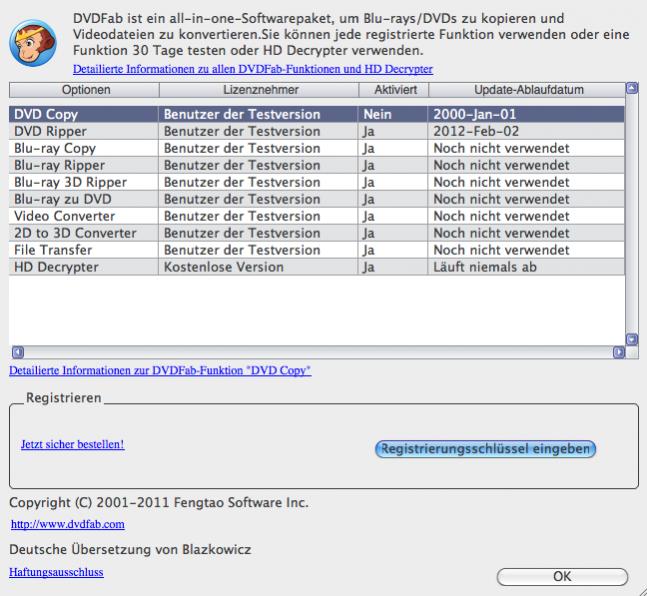Click the scroll down arrow of the table

pyautogui.click(x=632, y=339)
